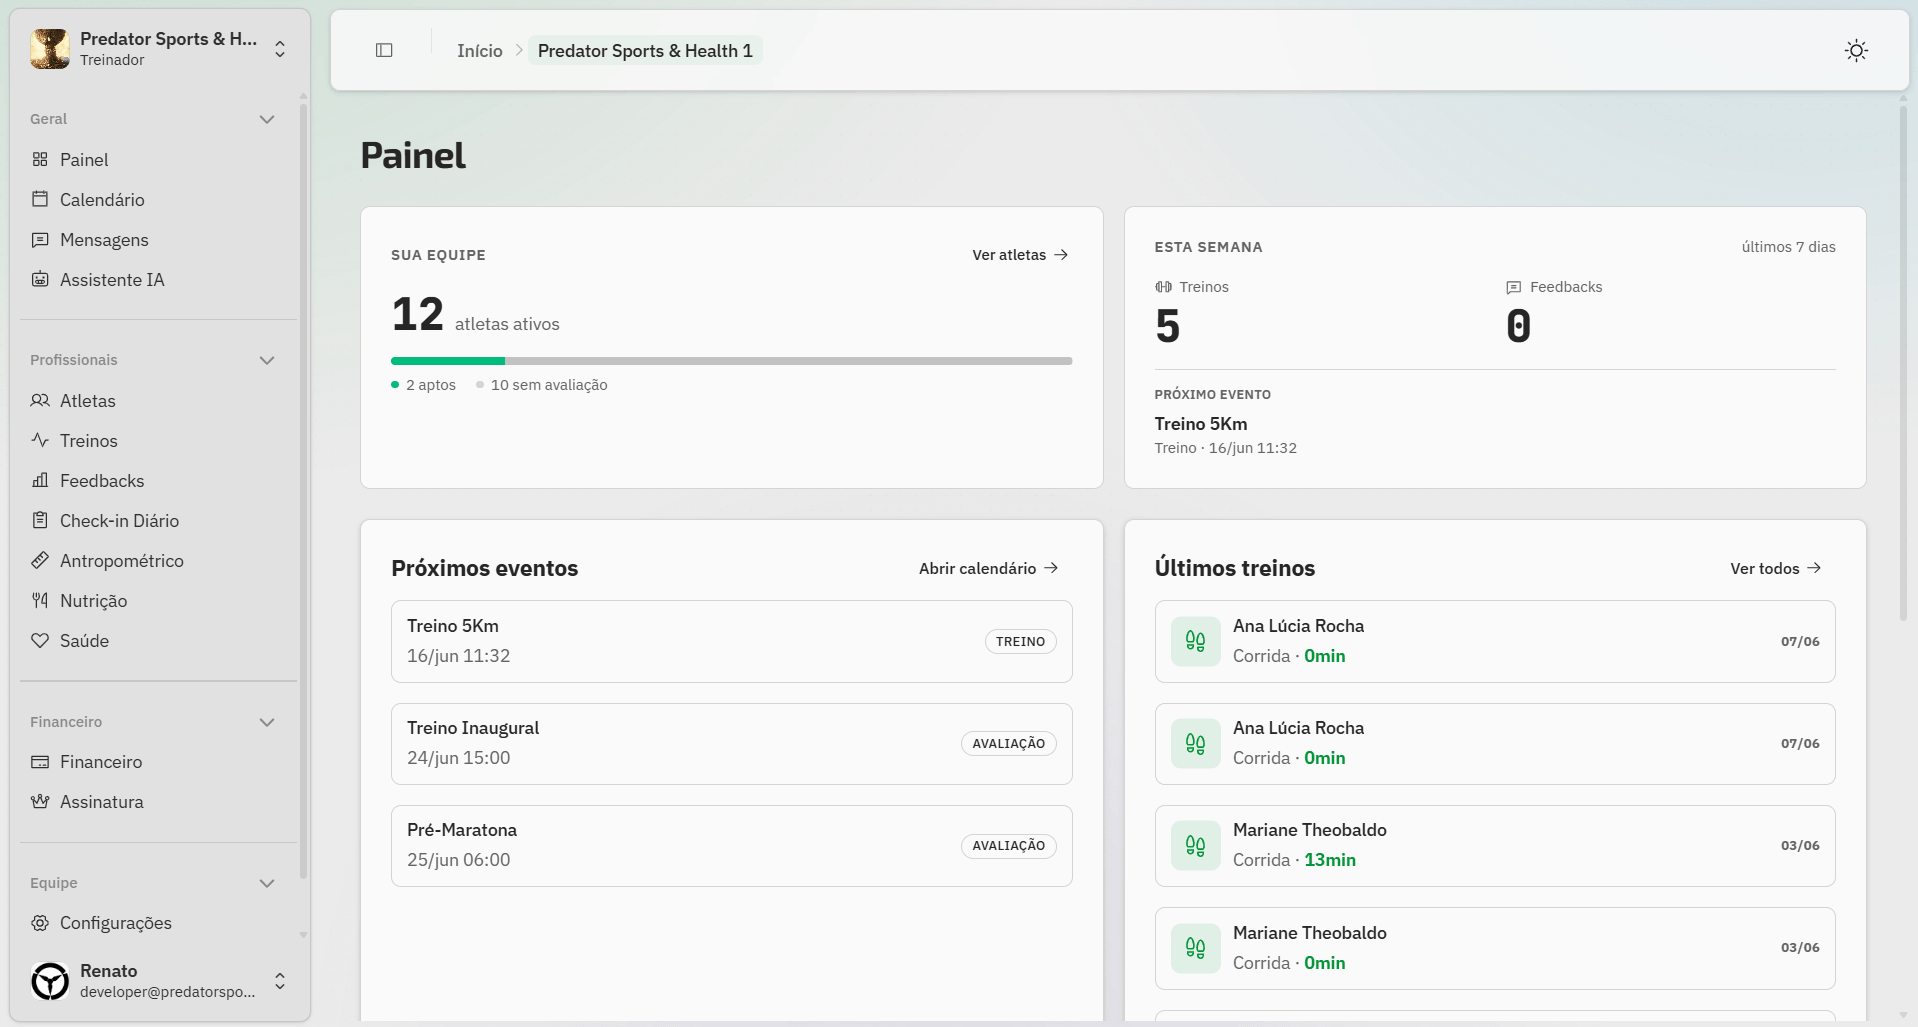Collapse the Geral section

(x=267, y=119)
